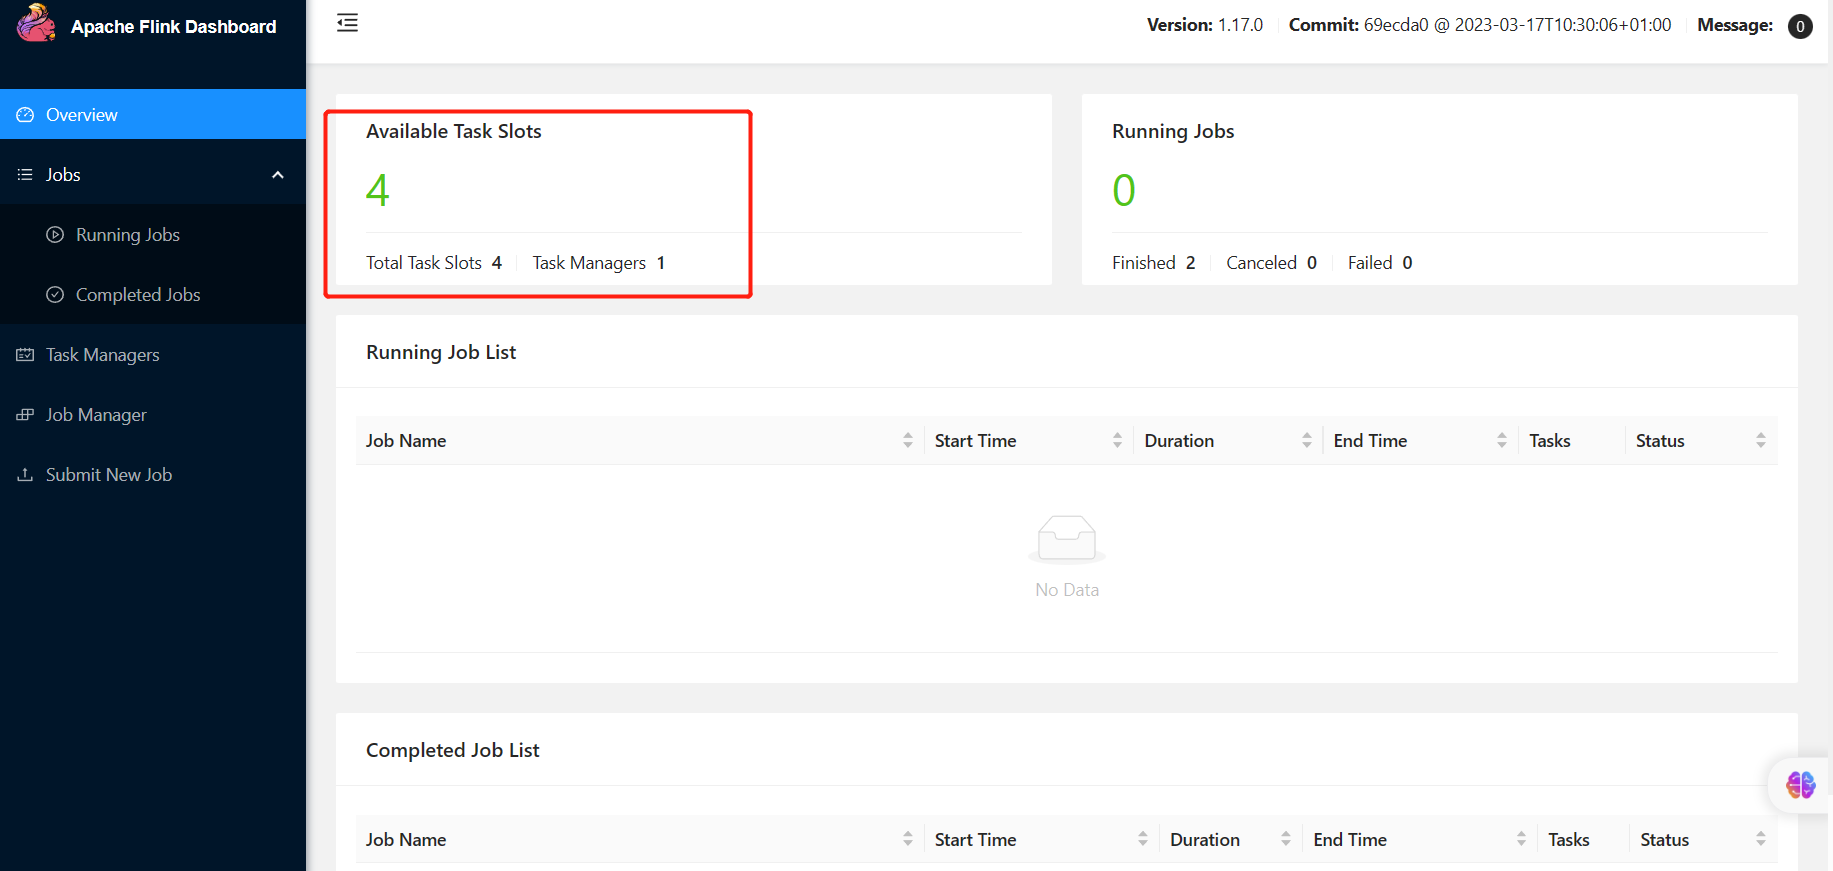The width and height of the screenshot is (1833, 871).
Task: Collapse the Jobs submenu chevron
Action: [278, 175]
